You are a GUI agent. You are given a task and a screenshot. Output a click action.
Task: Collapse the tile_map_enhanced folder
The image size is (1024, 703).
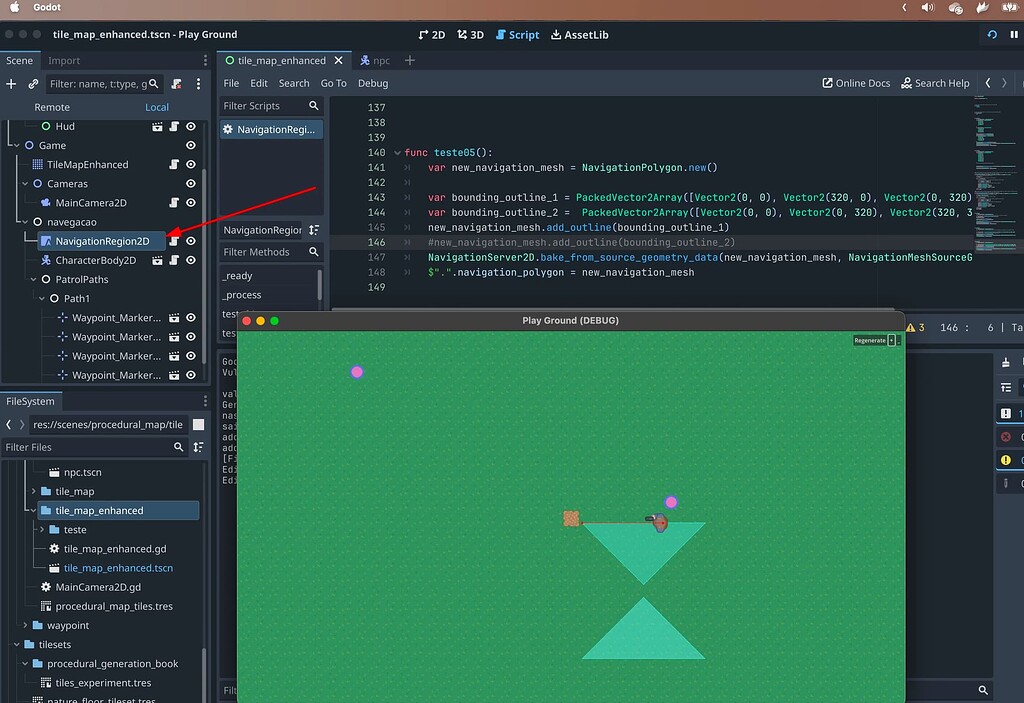pyautogui.click(x=33, y=510)
